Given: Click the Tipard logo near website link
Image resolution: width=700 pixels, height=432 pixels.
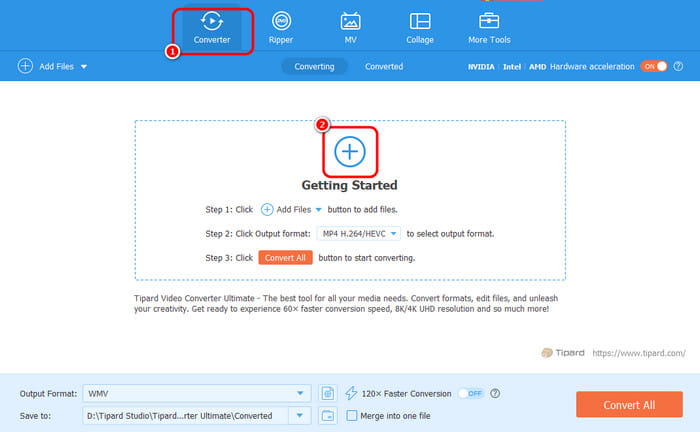Looking at the screenshot, I should 563,353.
